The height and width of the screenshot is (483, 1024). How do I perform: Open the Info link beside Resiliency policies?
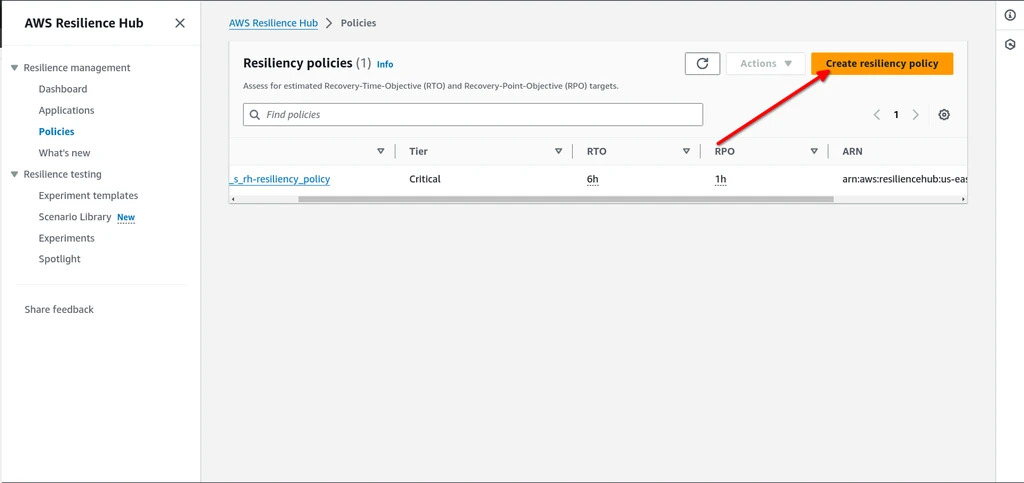(x=385, y=65)
